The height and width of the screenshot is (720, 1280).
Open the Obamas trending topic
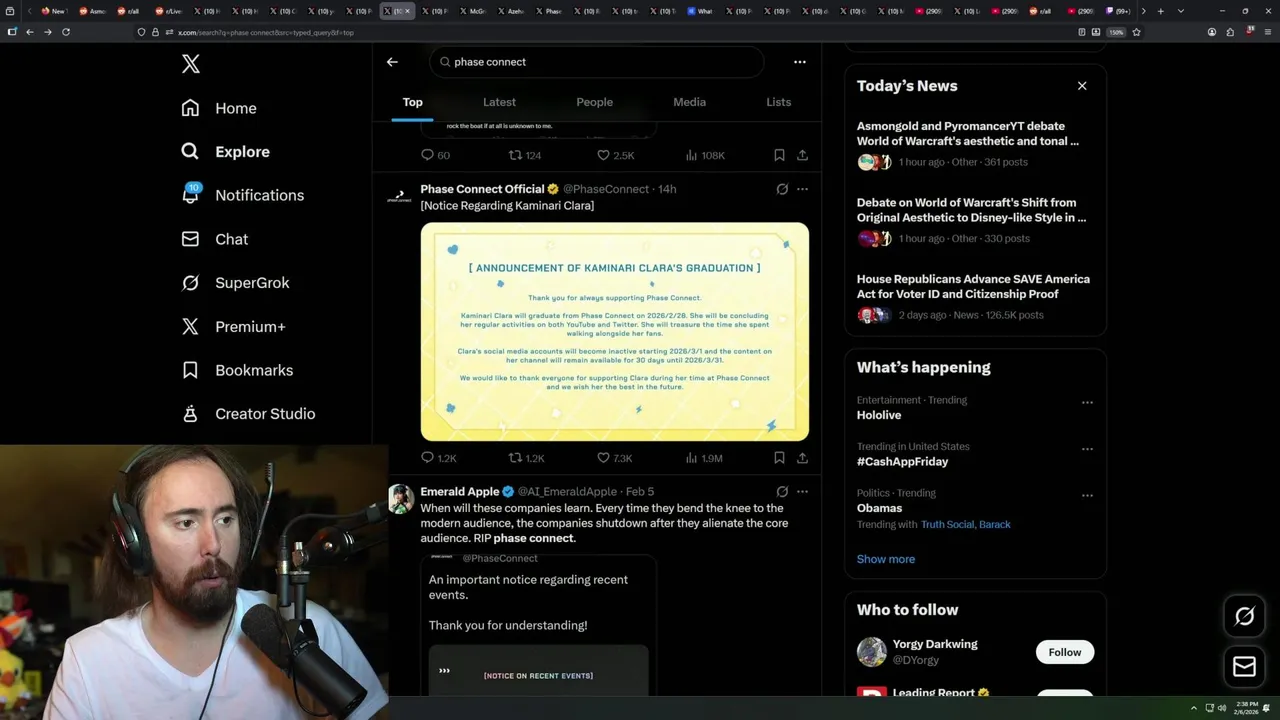pos(879,508)
